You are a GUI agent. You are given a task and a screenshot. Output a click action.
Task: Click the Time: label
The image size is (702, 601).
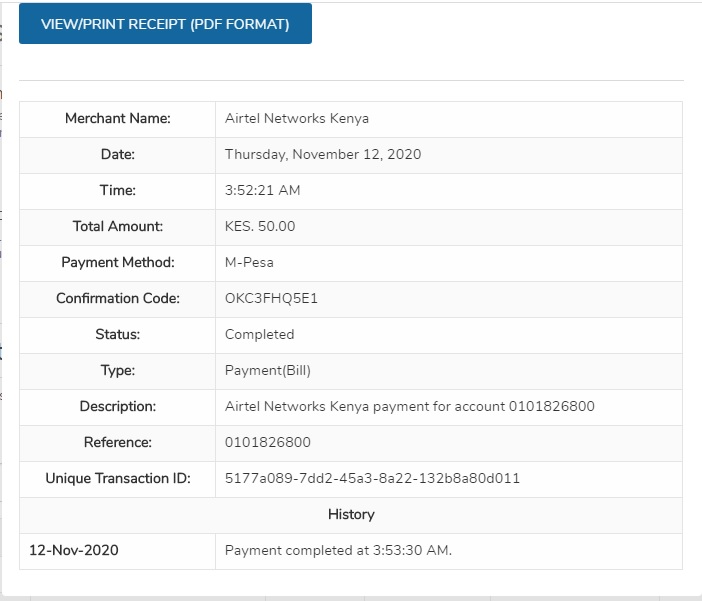click(118, 190)
